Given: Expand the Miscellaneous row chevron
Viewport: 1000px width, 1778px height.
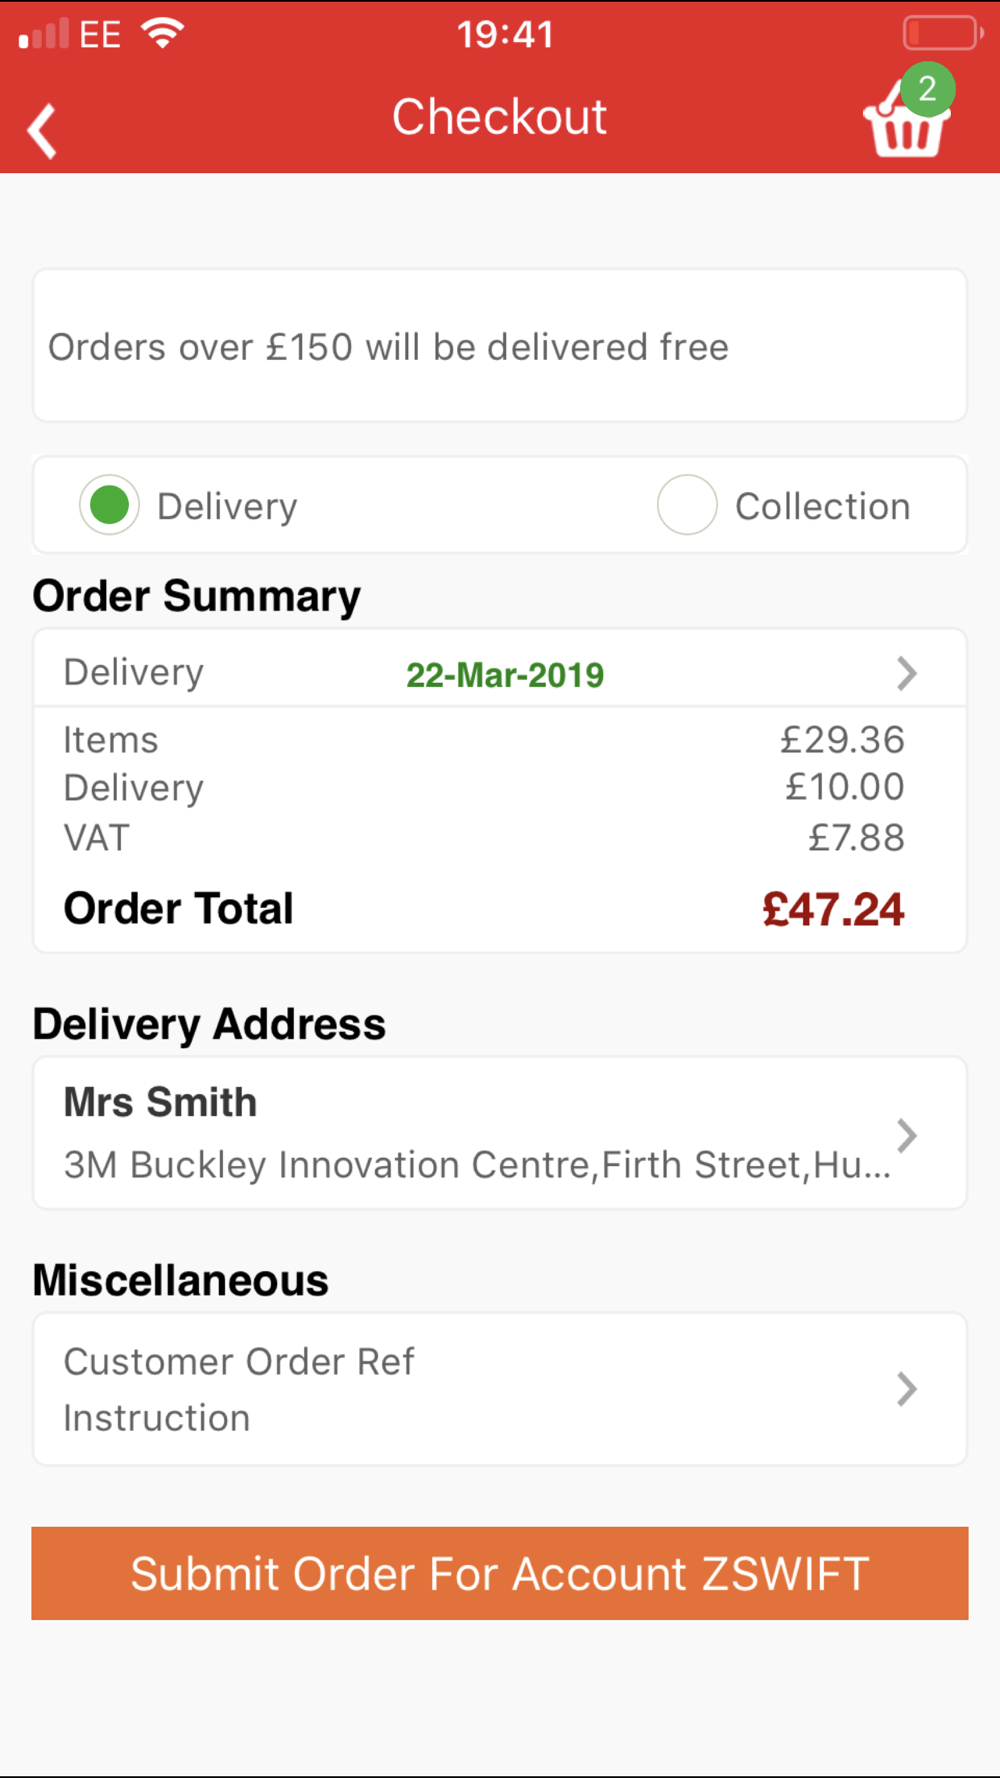Looking at the screenshot, I should (x=906, y=1389).
